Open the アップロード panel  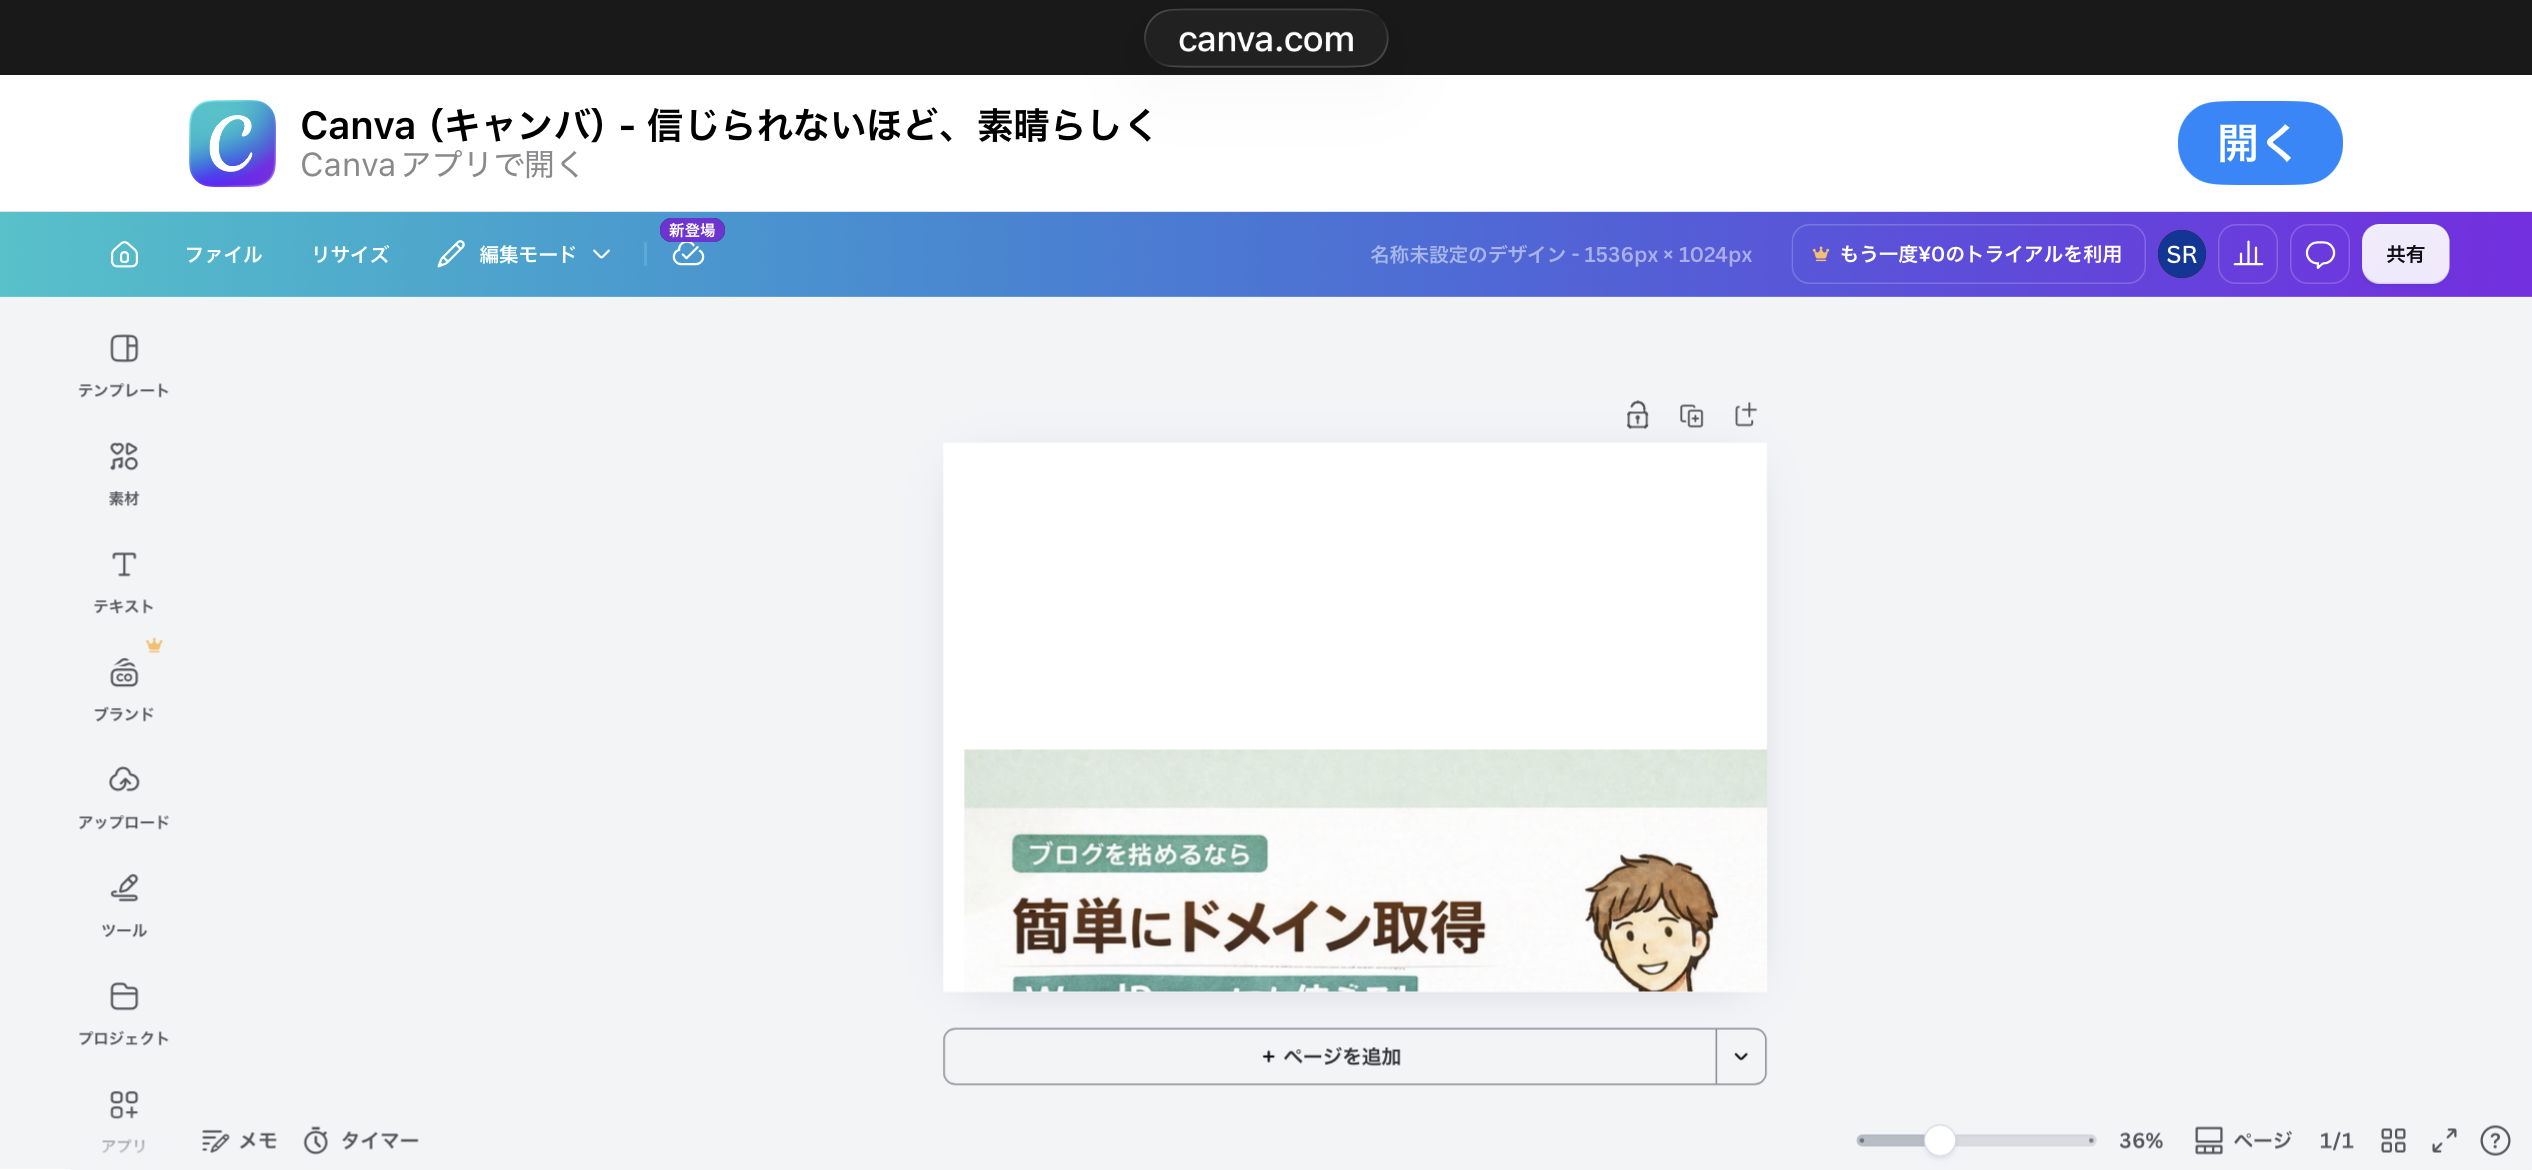[124, 797]
